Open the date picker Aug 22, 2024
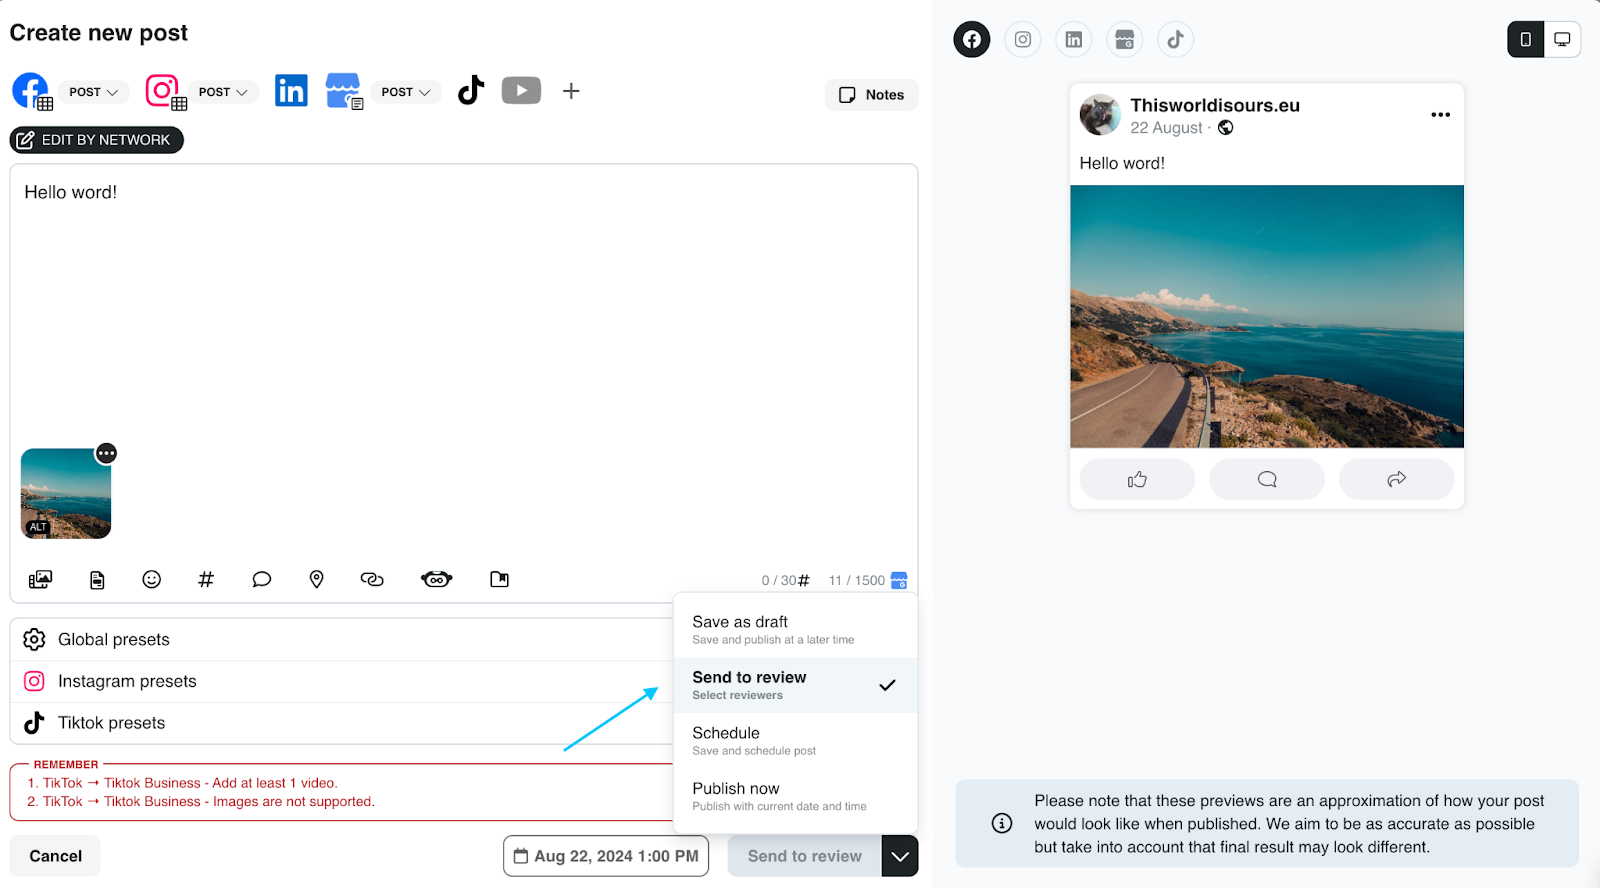Screen dimensions: 1600x888 coord(606,856)
